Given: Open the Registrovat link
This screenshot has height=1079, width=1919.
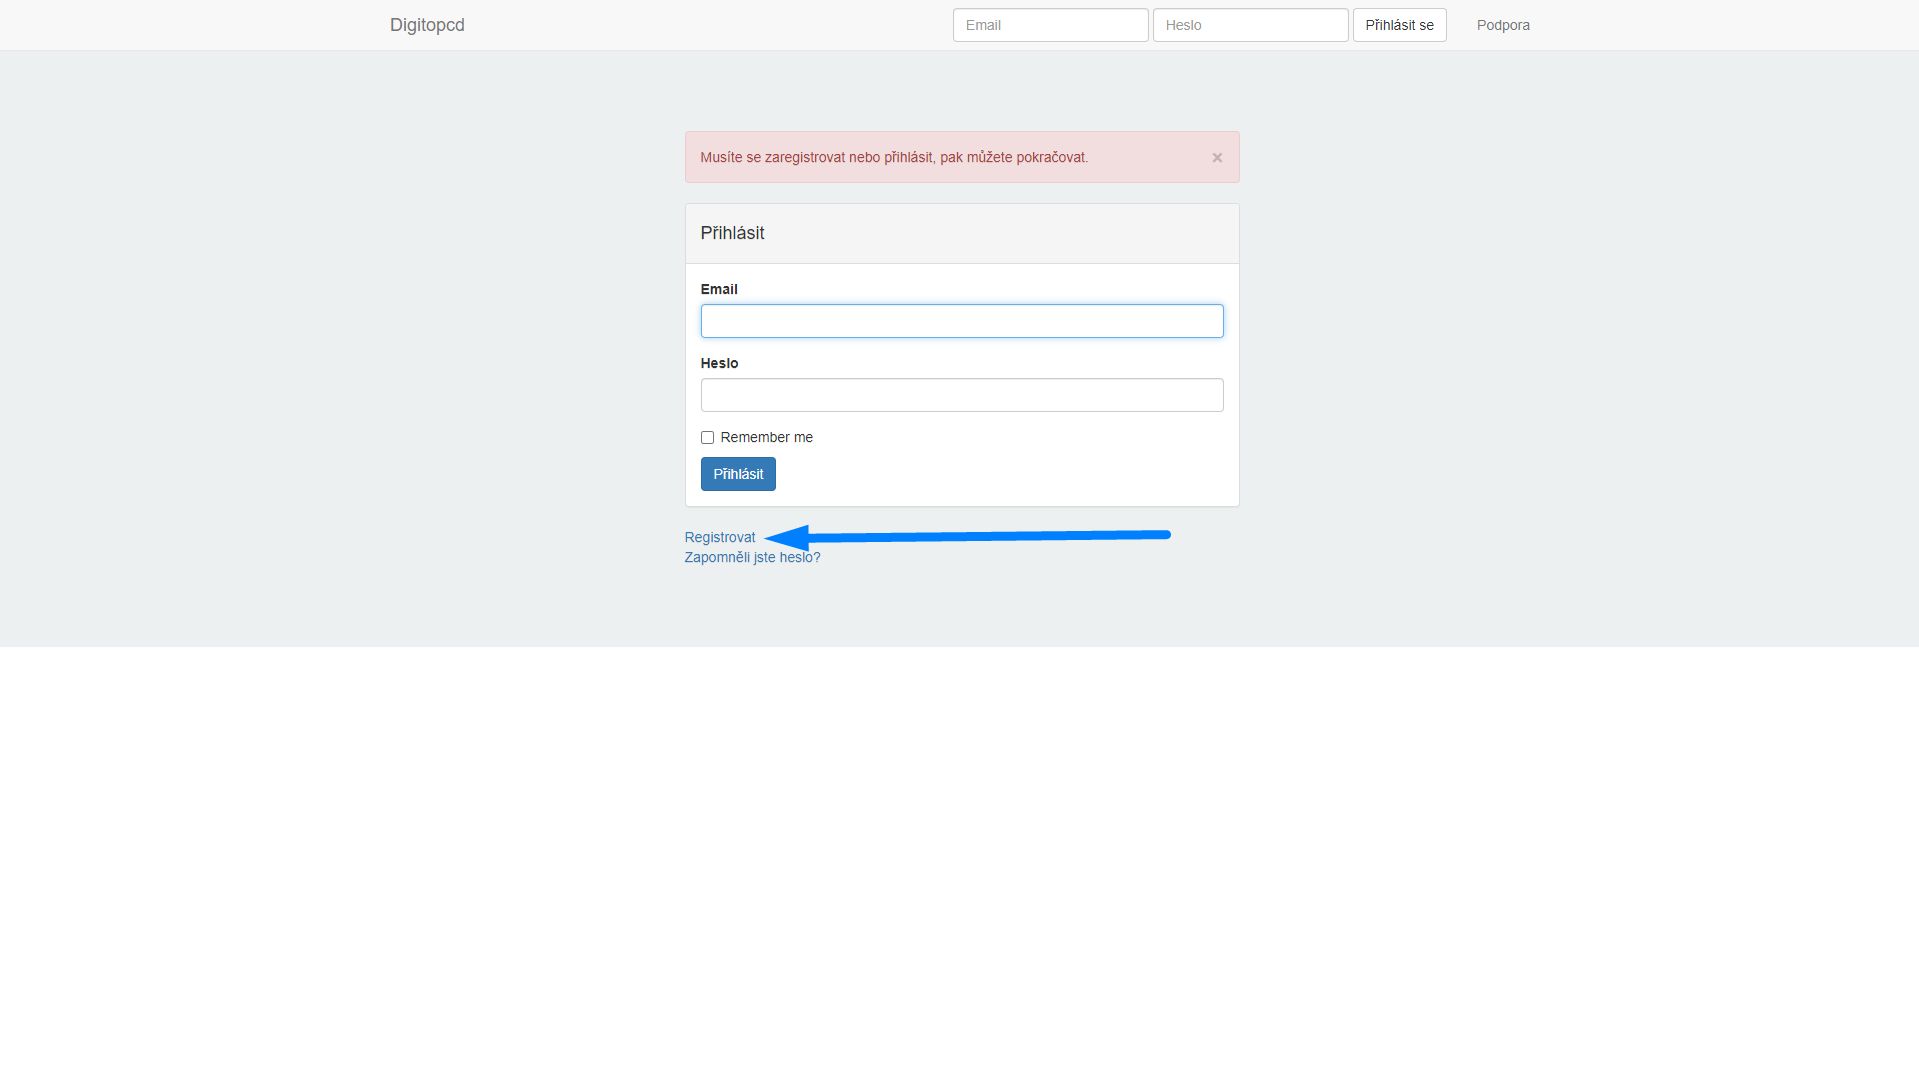Looking at the screenshot, I should [720, 538].
